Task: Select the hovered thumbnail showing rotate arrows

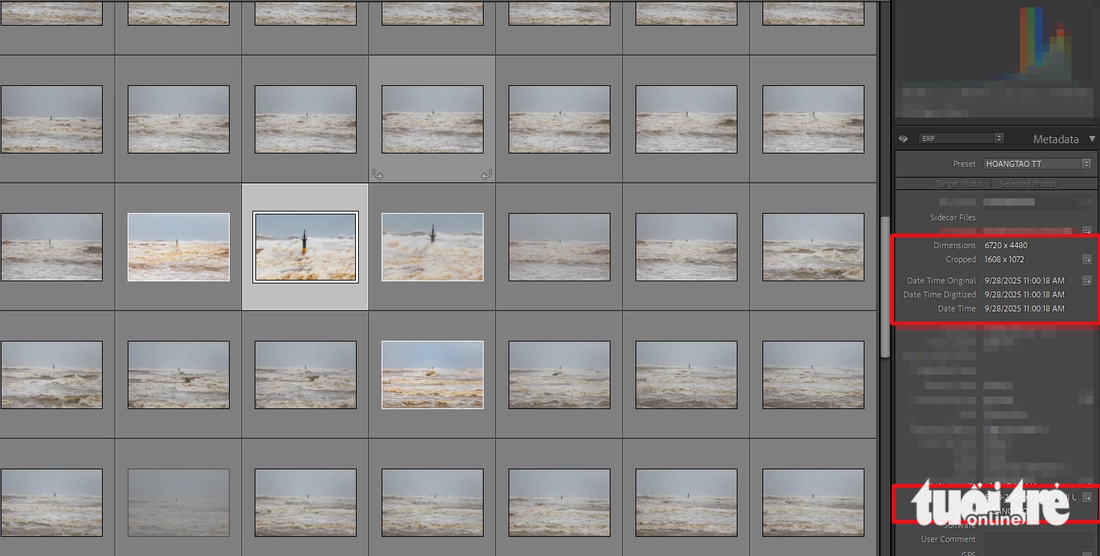Action: coord(432,119)
